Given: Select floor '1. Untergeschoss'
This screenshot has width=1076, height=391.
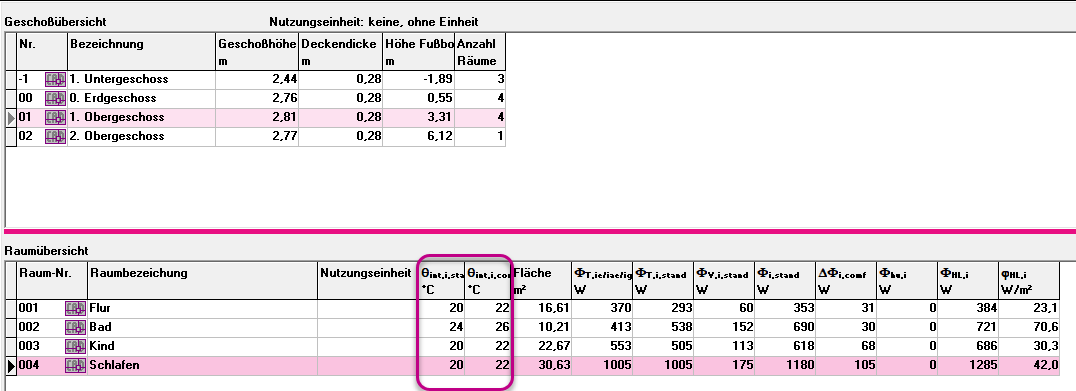Looking at the screenshot, I should coord(118,79).
